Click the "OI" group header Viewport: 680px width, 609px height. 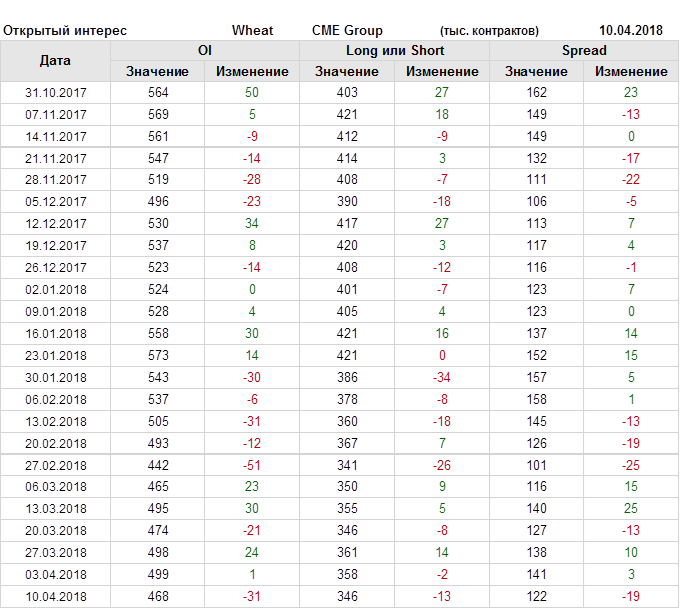point(205,50)
